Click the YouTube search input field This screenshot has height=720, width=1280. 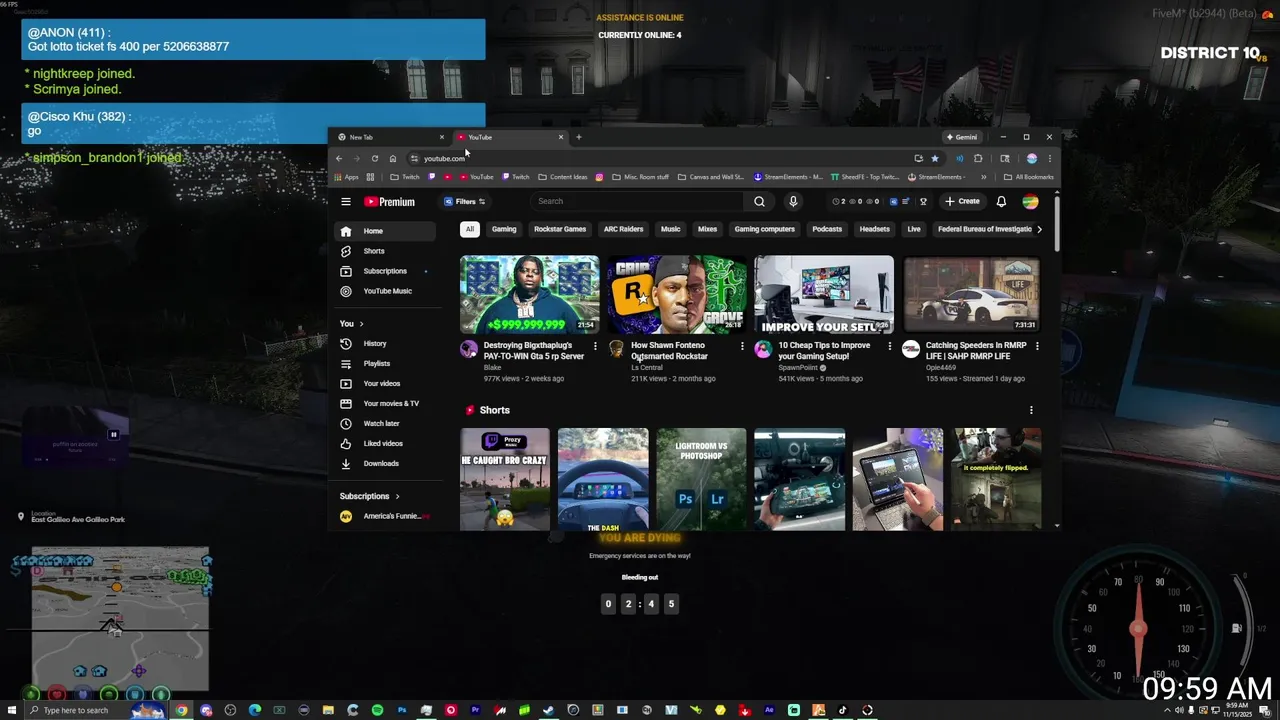click(x=637, y=201)
